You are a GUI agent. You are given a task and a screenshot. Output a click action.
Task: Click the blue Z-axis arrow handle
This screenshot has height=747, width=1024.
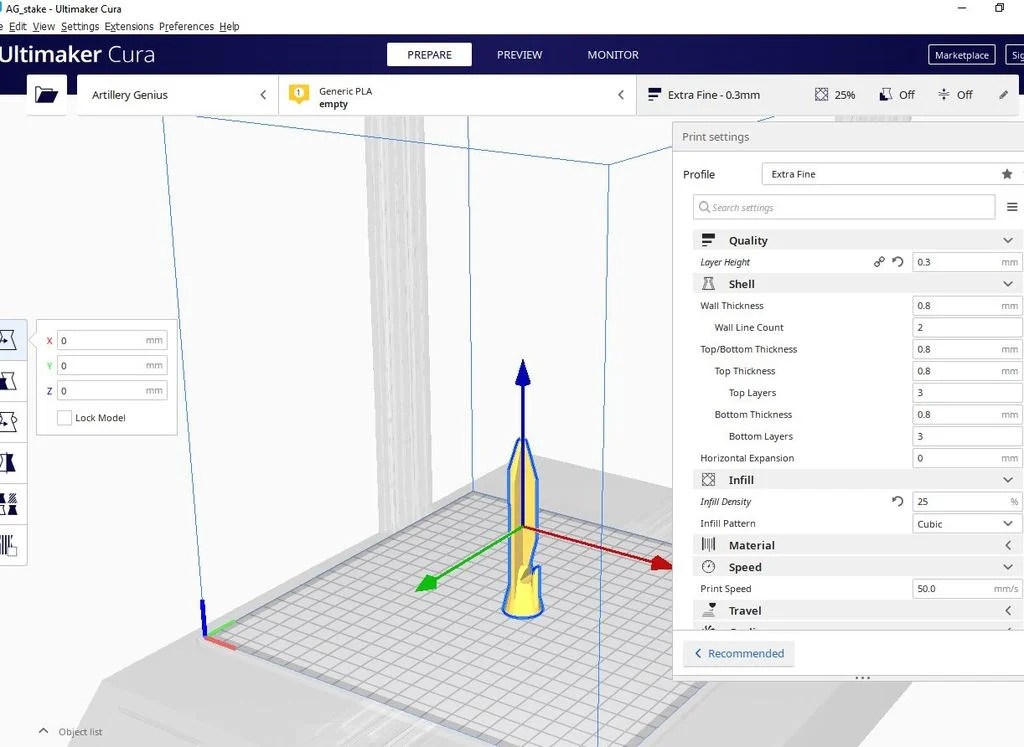coord(522,372)
